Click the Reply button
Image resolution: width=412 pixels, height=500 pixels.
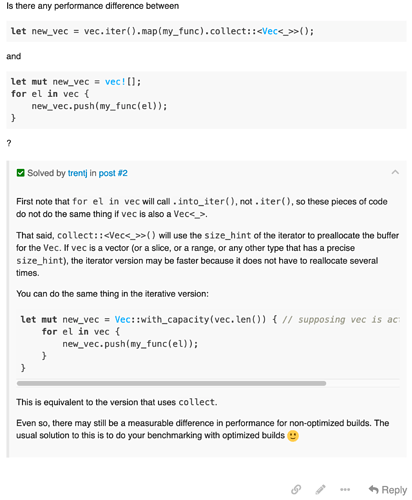(388, 490)
